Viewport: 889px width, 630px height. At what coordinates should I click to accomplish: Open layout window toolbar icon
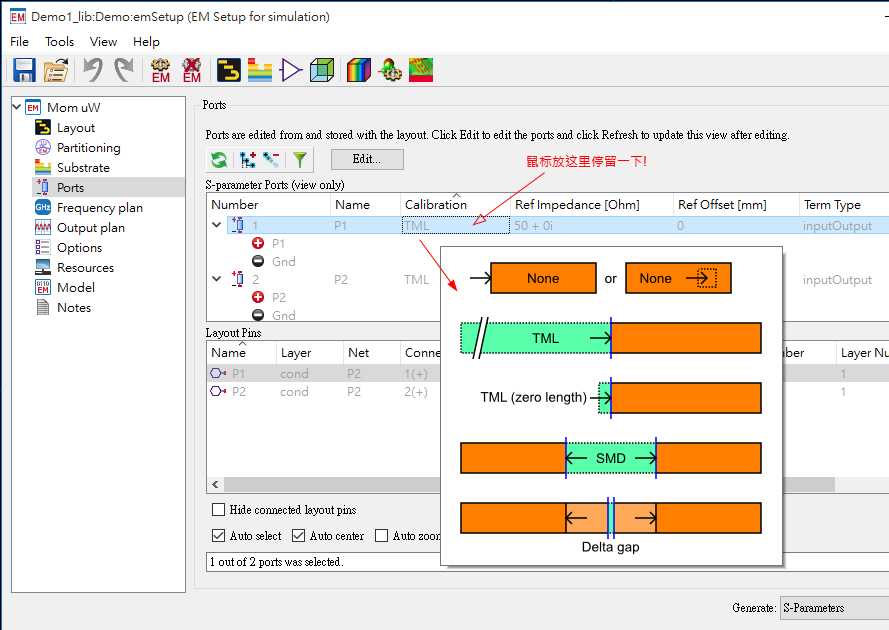tap(229, 70)
